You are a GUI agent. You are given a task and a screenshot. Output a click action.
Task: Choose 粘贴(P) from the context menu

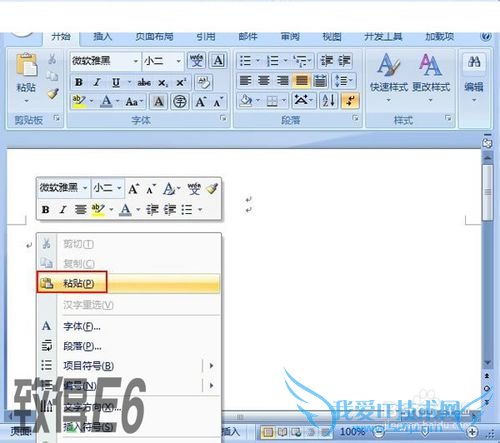click(129, 283)
